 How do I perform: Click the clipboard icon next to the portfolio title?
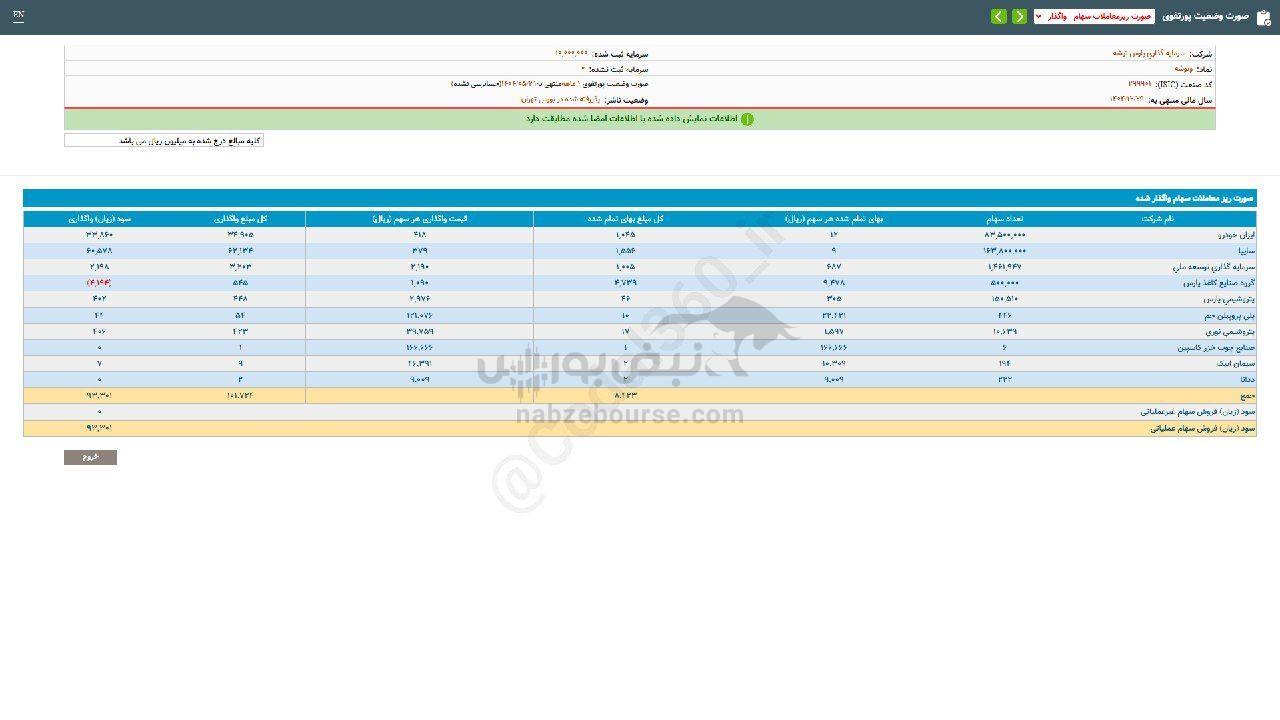coord(1263,17)
